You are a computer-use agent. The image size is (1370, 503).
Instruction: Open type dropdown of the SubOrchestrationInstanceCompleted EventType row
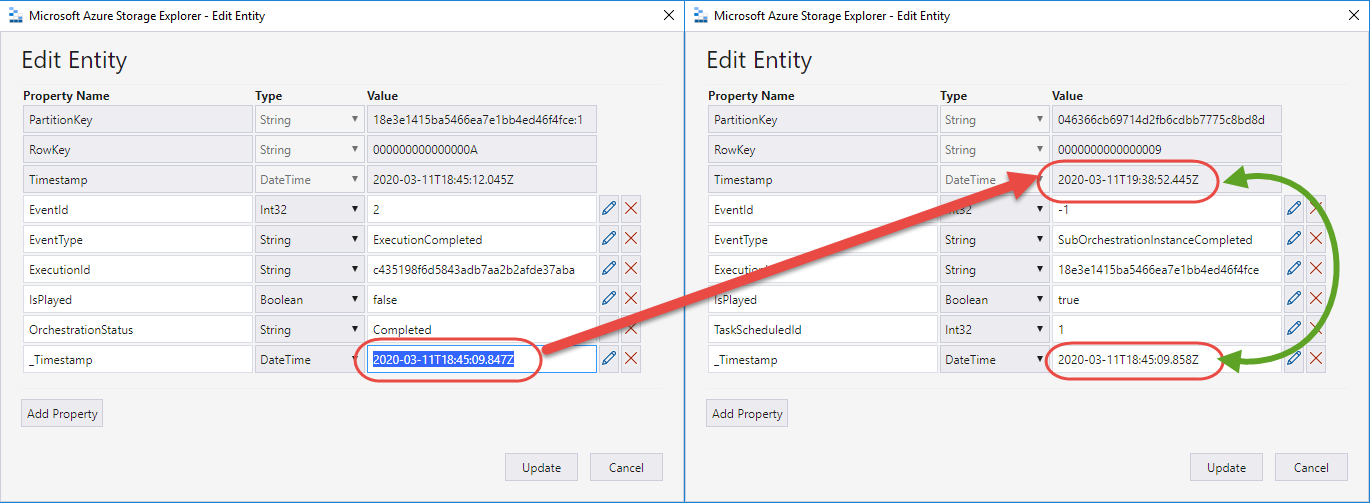[994, 239]
